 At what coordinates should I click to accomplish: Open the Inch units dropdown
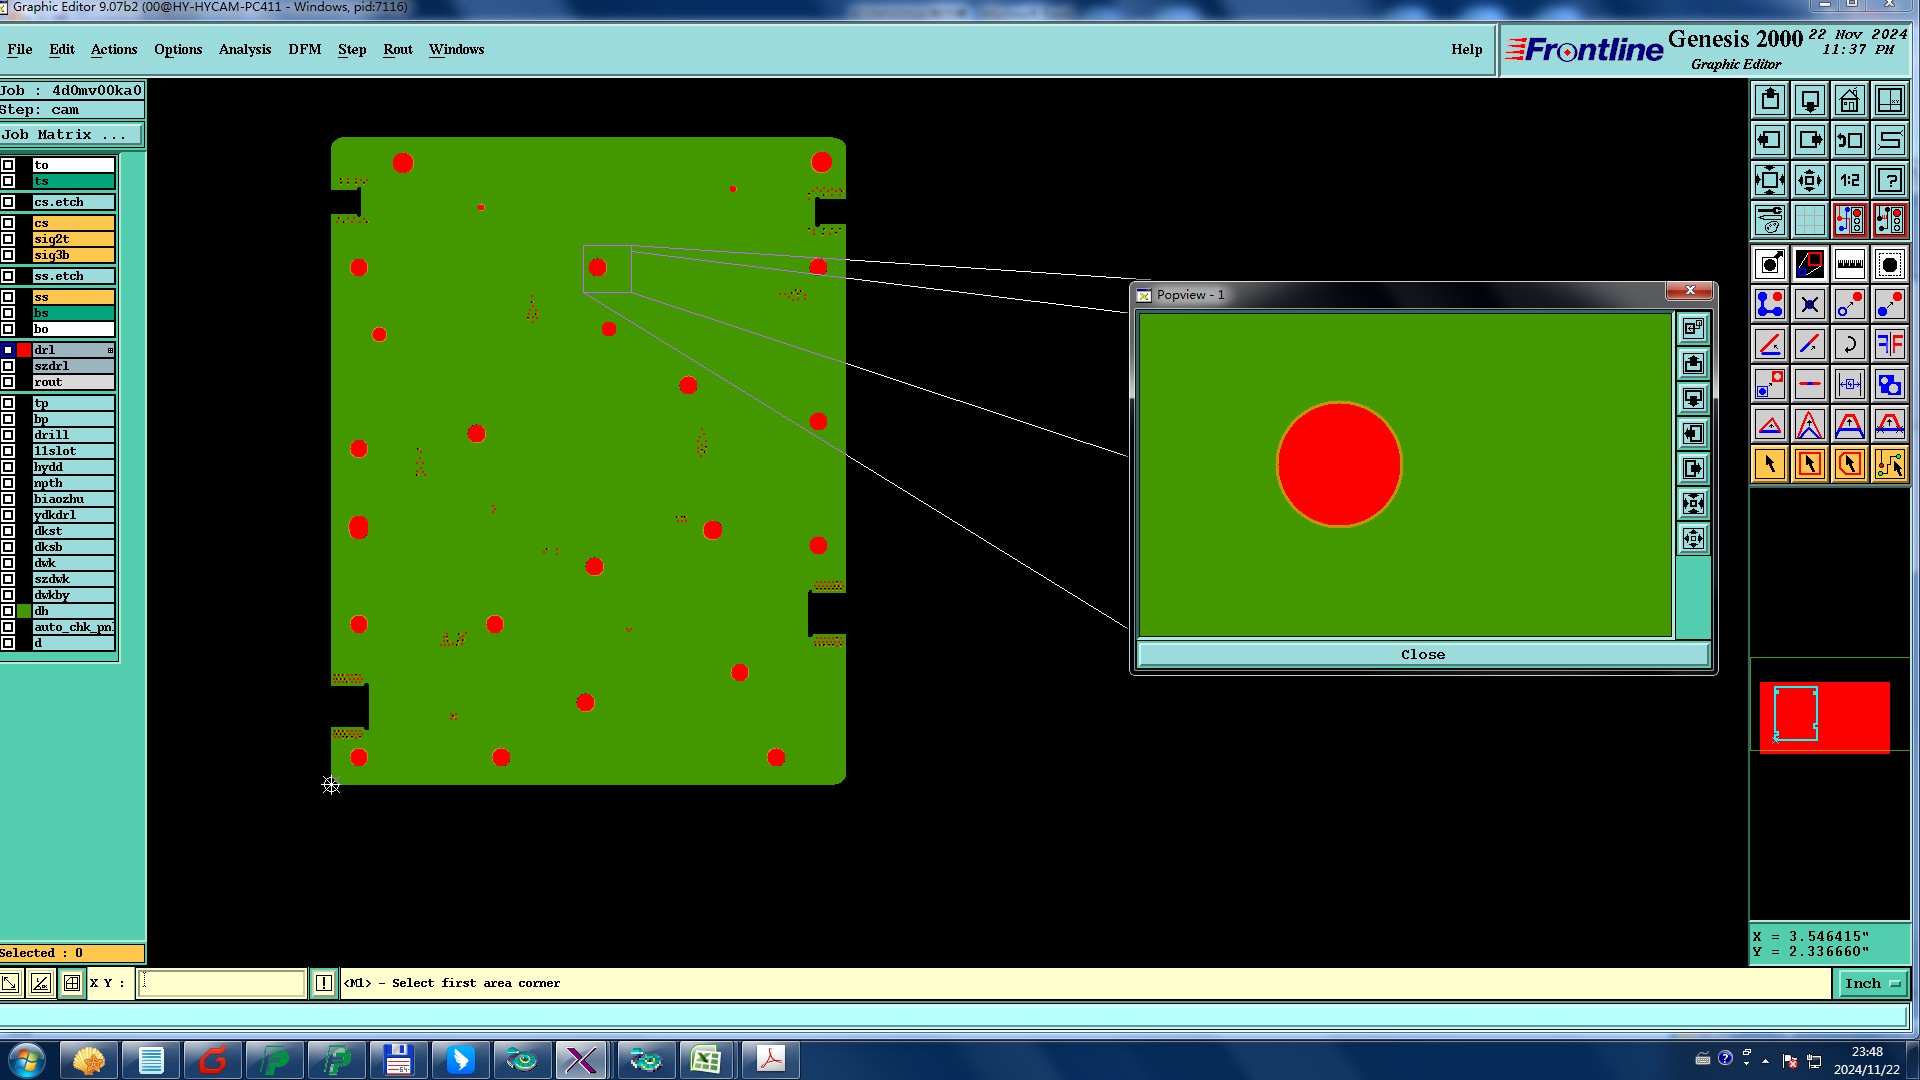(x=1871, y=984)
